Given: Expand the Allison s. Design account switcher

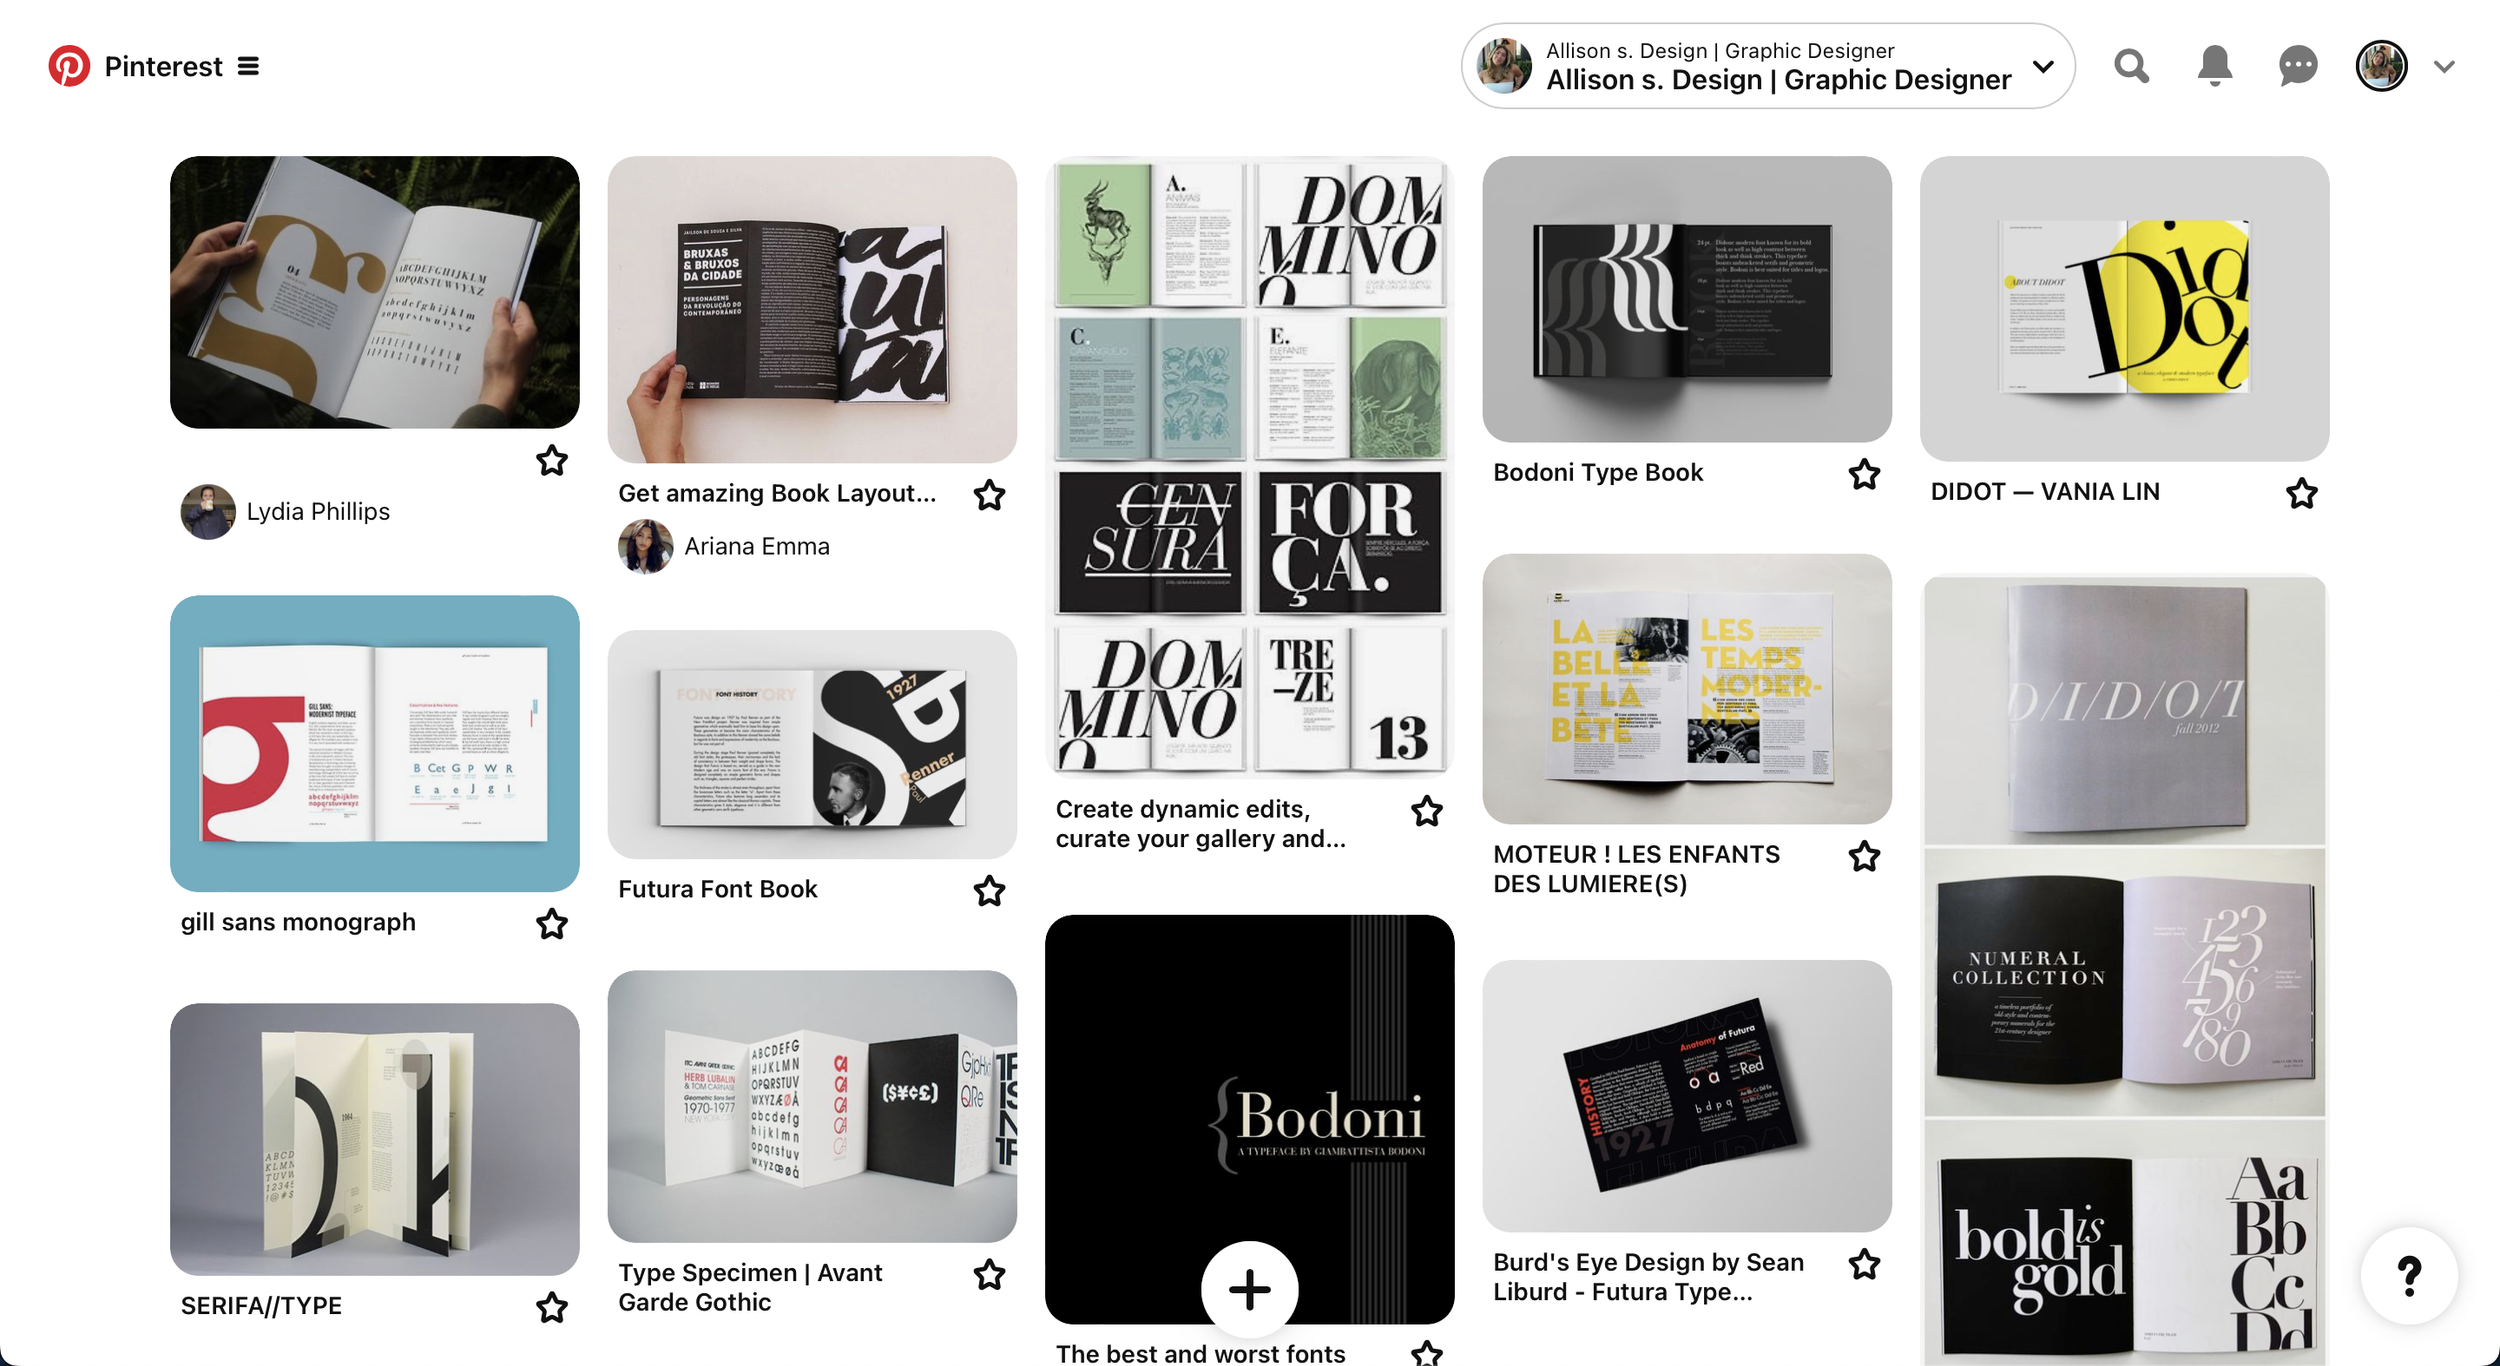Looking at the screenshot, I should 1767,66.
